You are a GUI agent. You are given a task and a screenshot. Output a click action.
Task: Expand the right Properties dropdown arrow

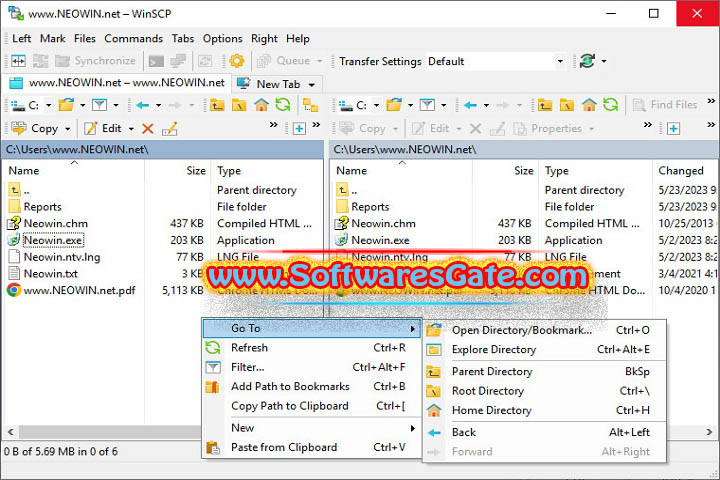tap(591, 129)
